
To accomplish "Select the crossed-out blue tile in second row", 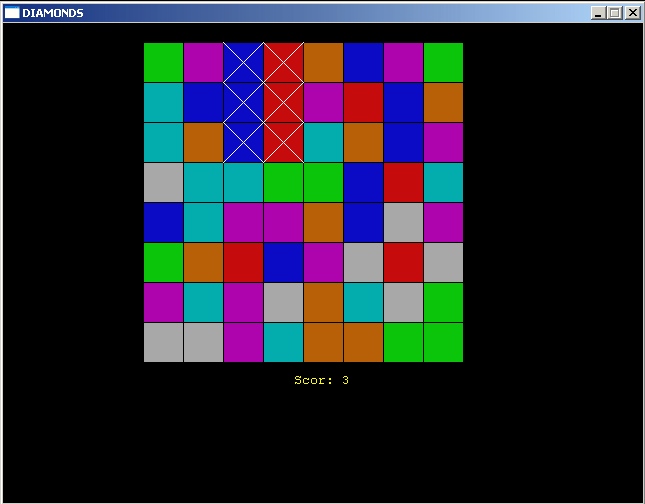I will [244, 102].
